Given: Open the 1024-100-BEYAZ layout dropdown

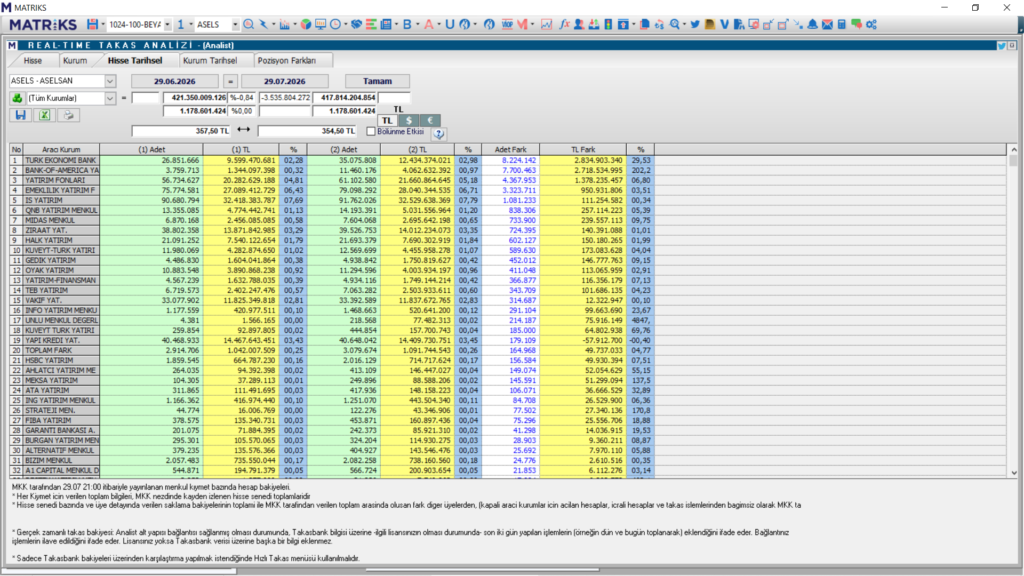Looking at the screenshot, I should point(167,25).
